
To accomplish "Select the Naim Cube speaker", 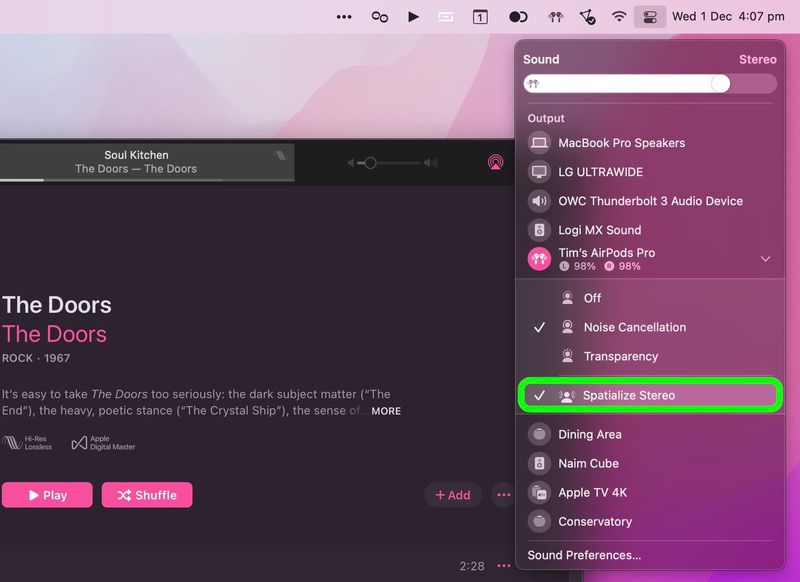I will point(650,463).
